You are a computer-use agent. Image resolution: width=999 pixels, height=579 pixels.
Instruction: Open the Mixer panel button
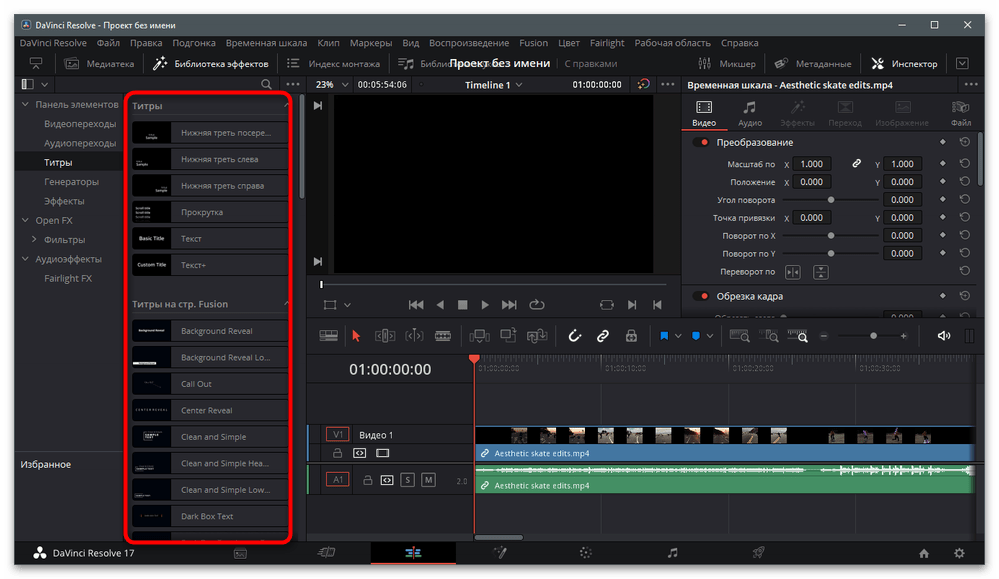point(728,64)
